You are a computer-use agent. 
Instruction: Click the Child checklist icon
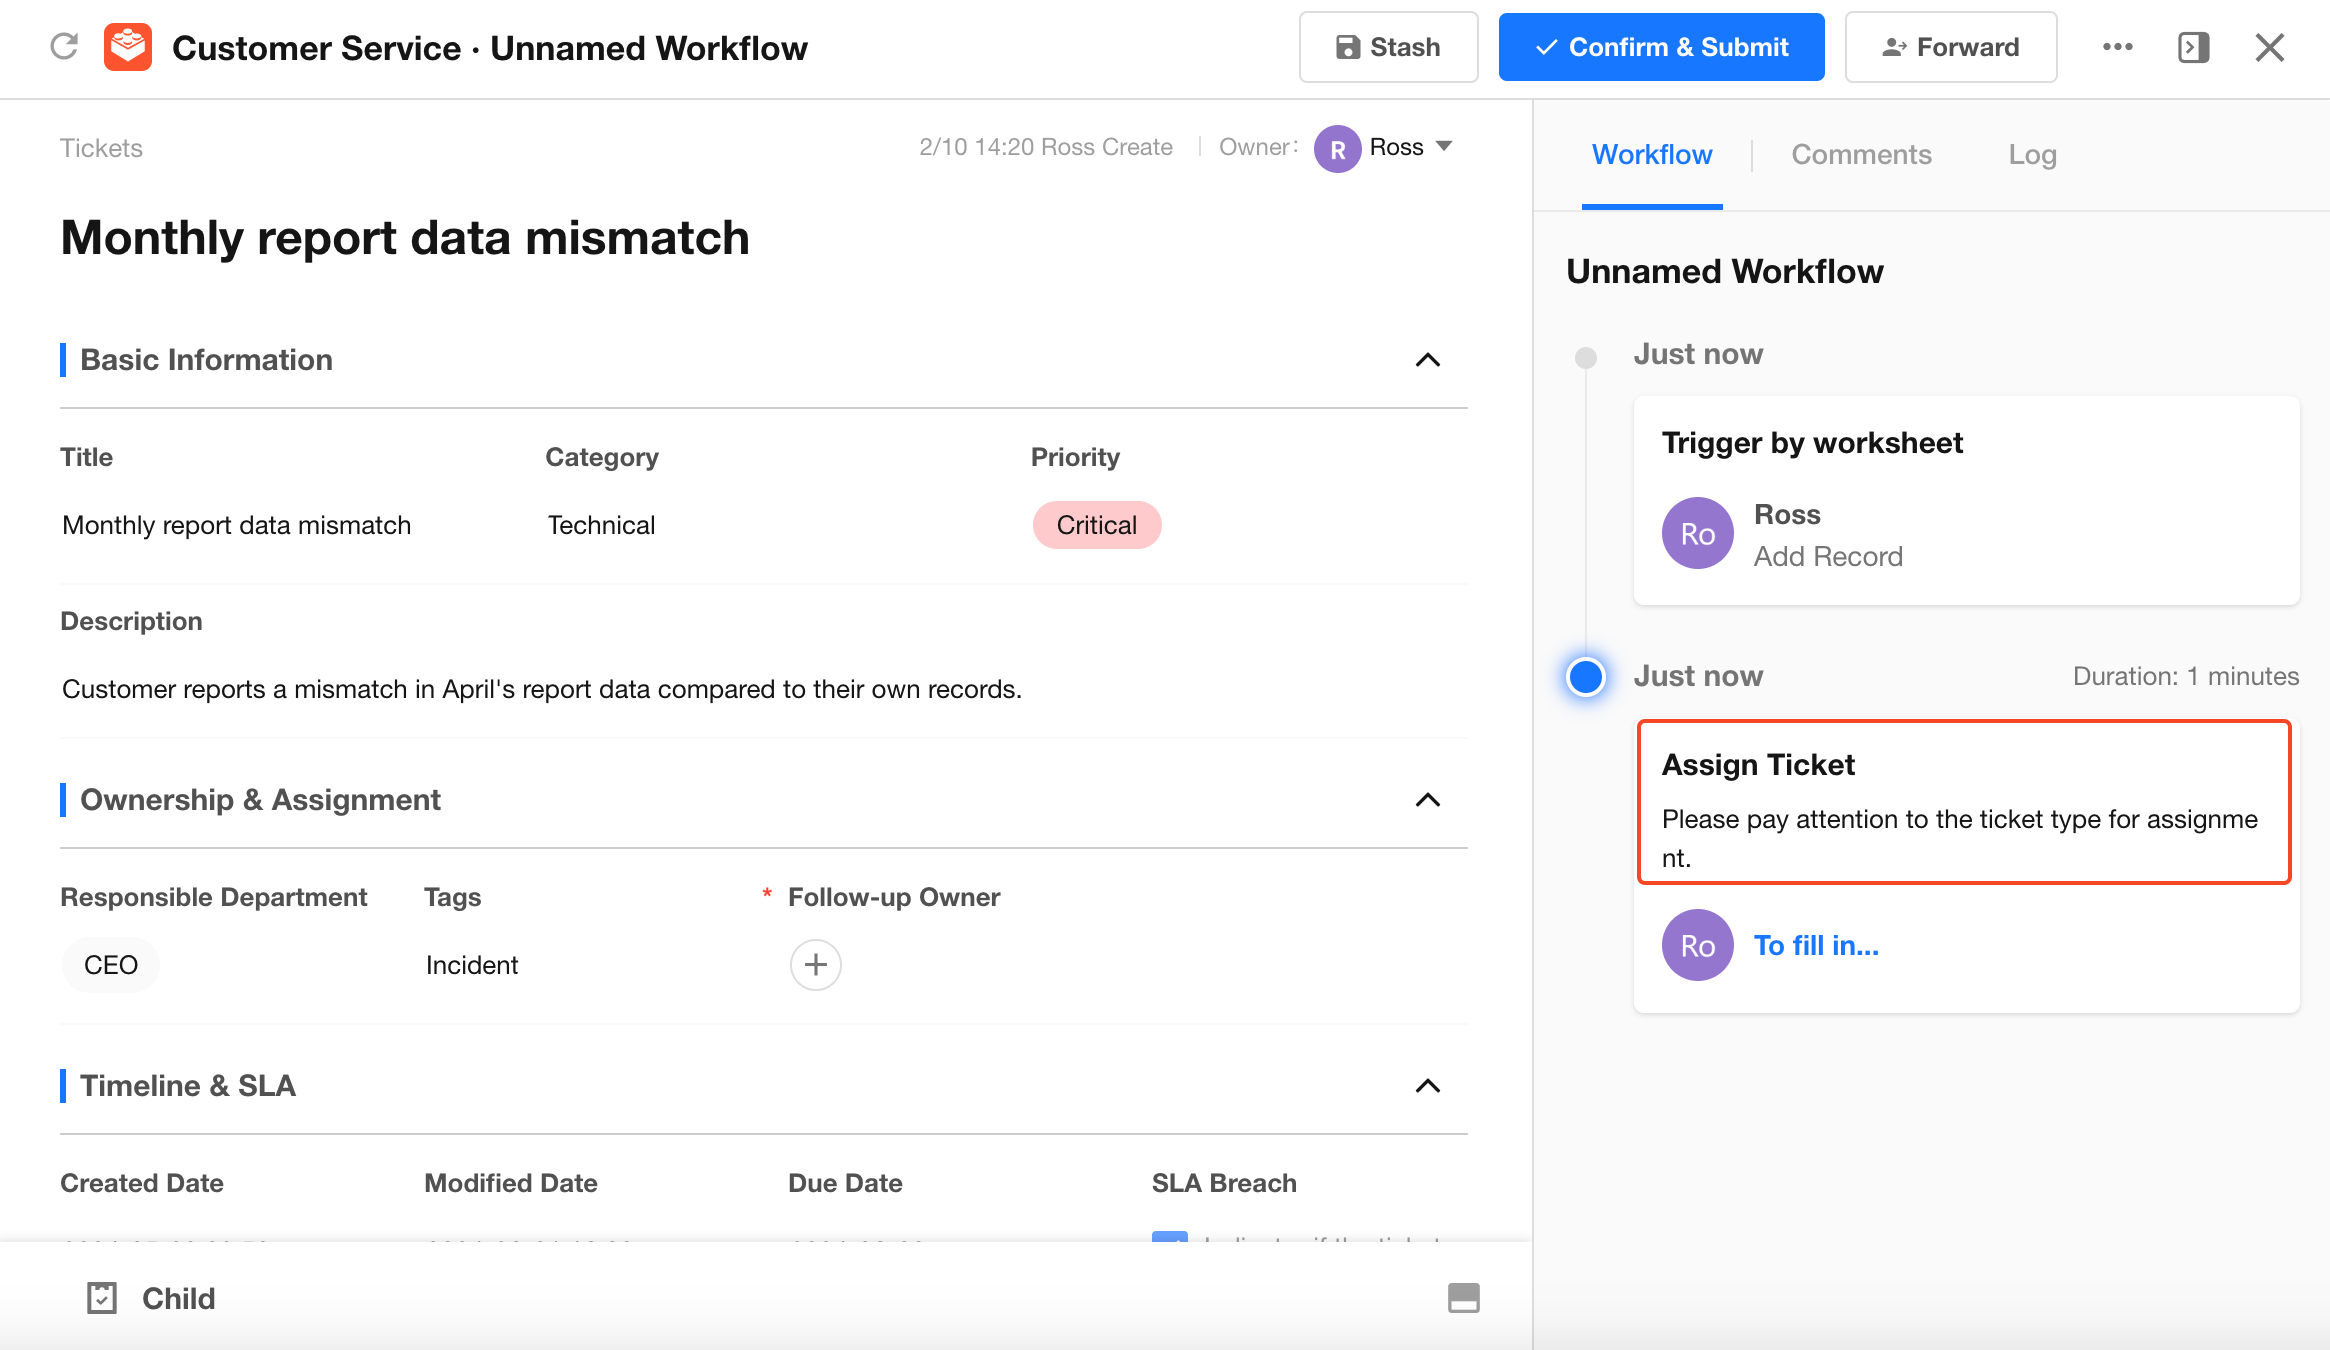(x=102, y=1298)
